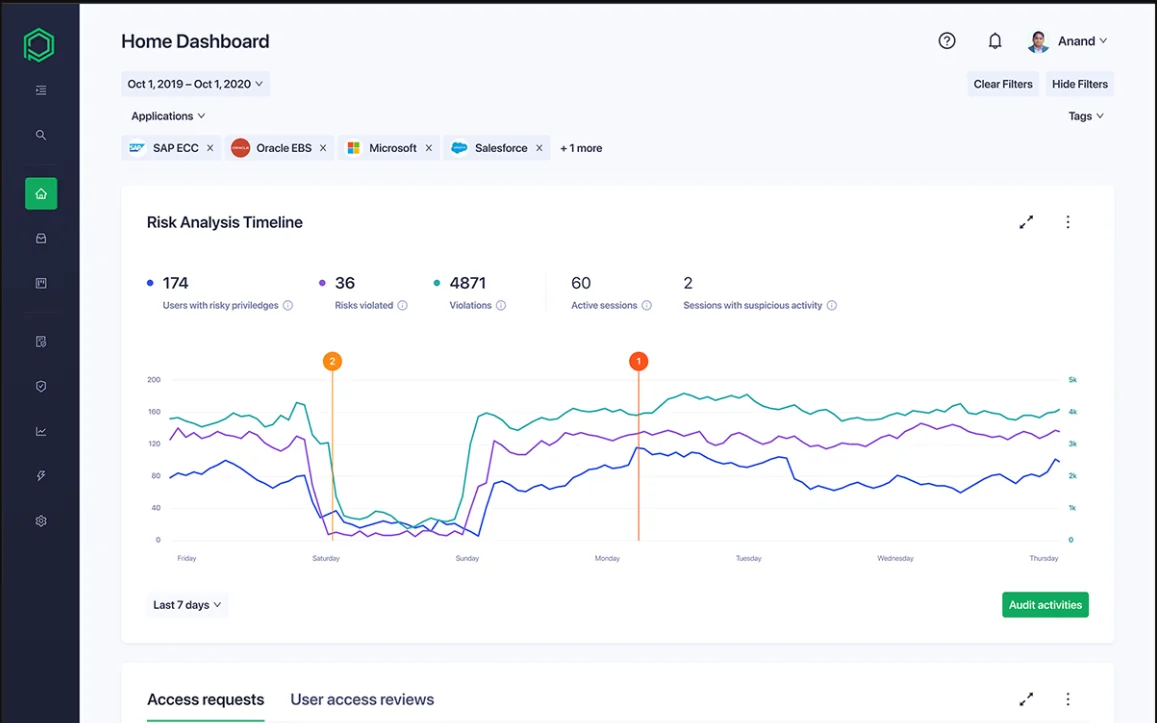This screenshot has width=1157, height=723.
Task: Remove the Microsoft filter chip
Action: (429, 148)
